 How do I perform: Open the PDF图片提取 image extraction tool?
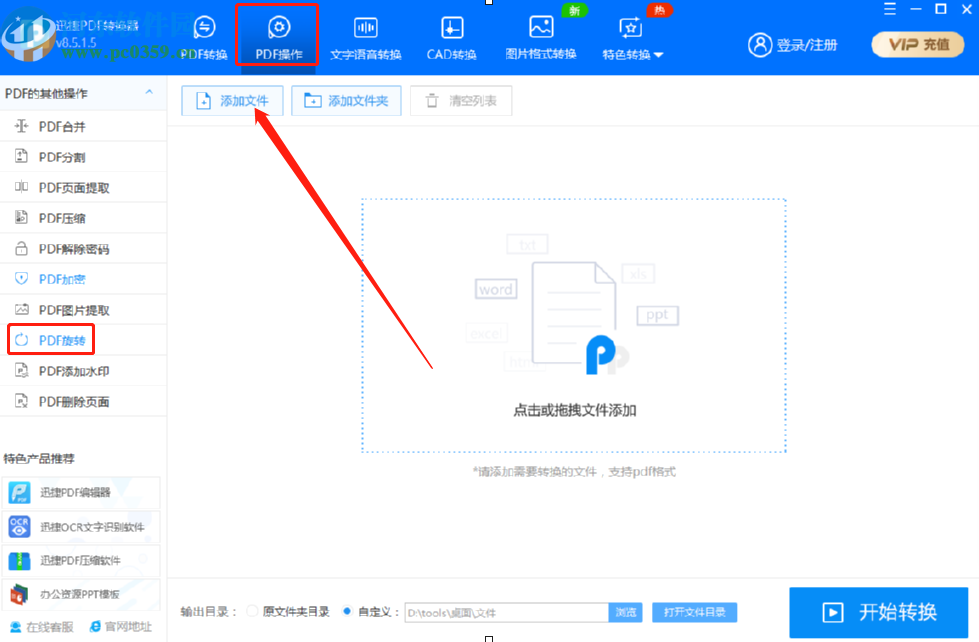(70, 309)
